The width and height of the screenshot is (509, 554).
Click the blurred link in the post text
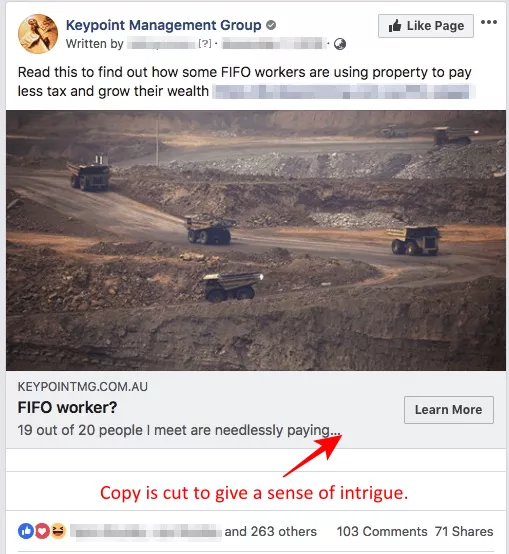[343, 92]
